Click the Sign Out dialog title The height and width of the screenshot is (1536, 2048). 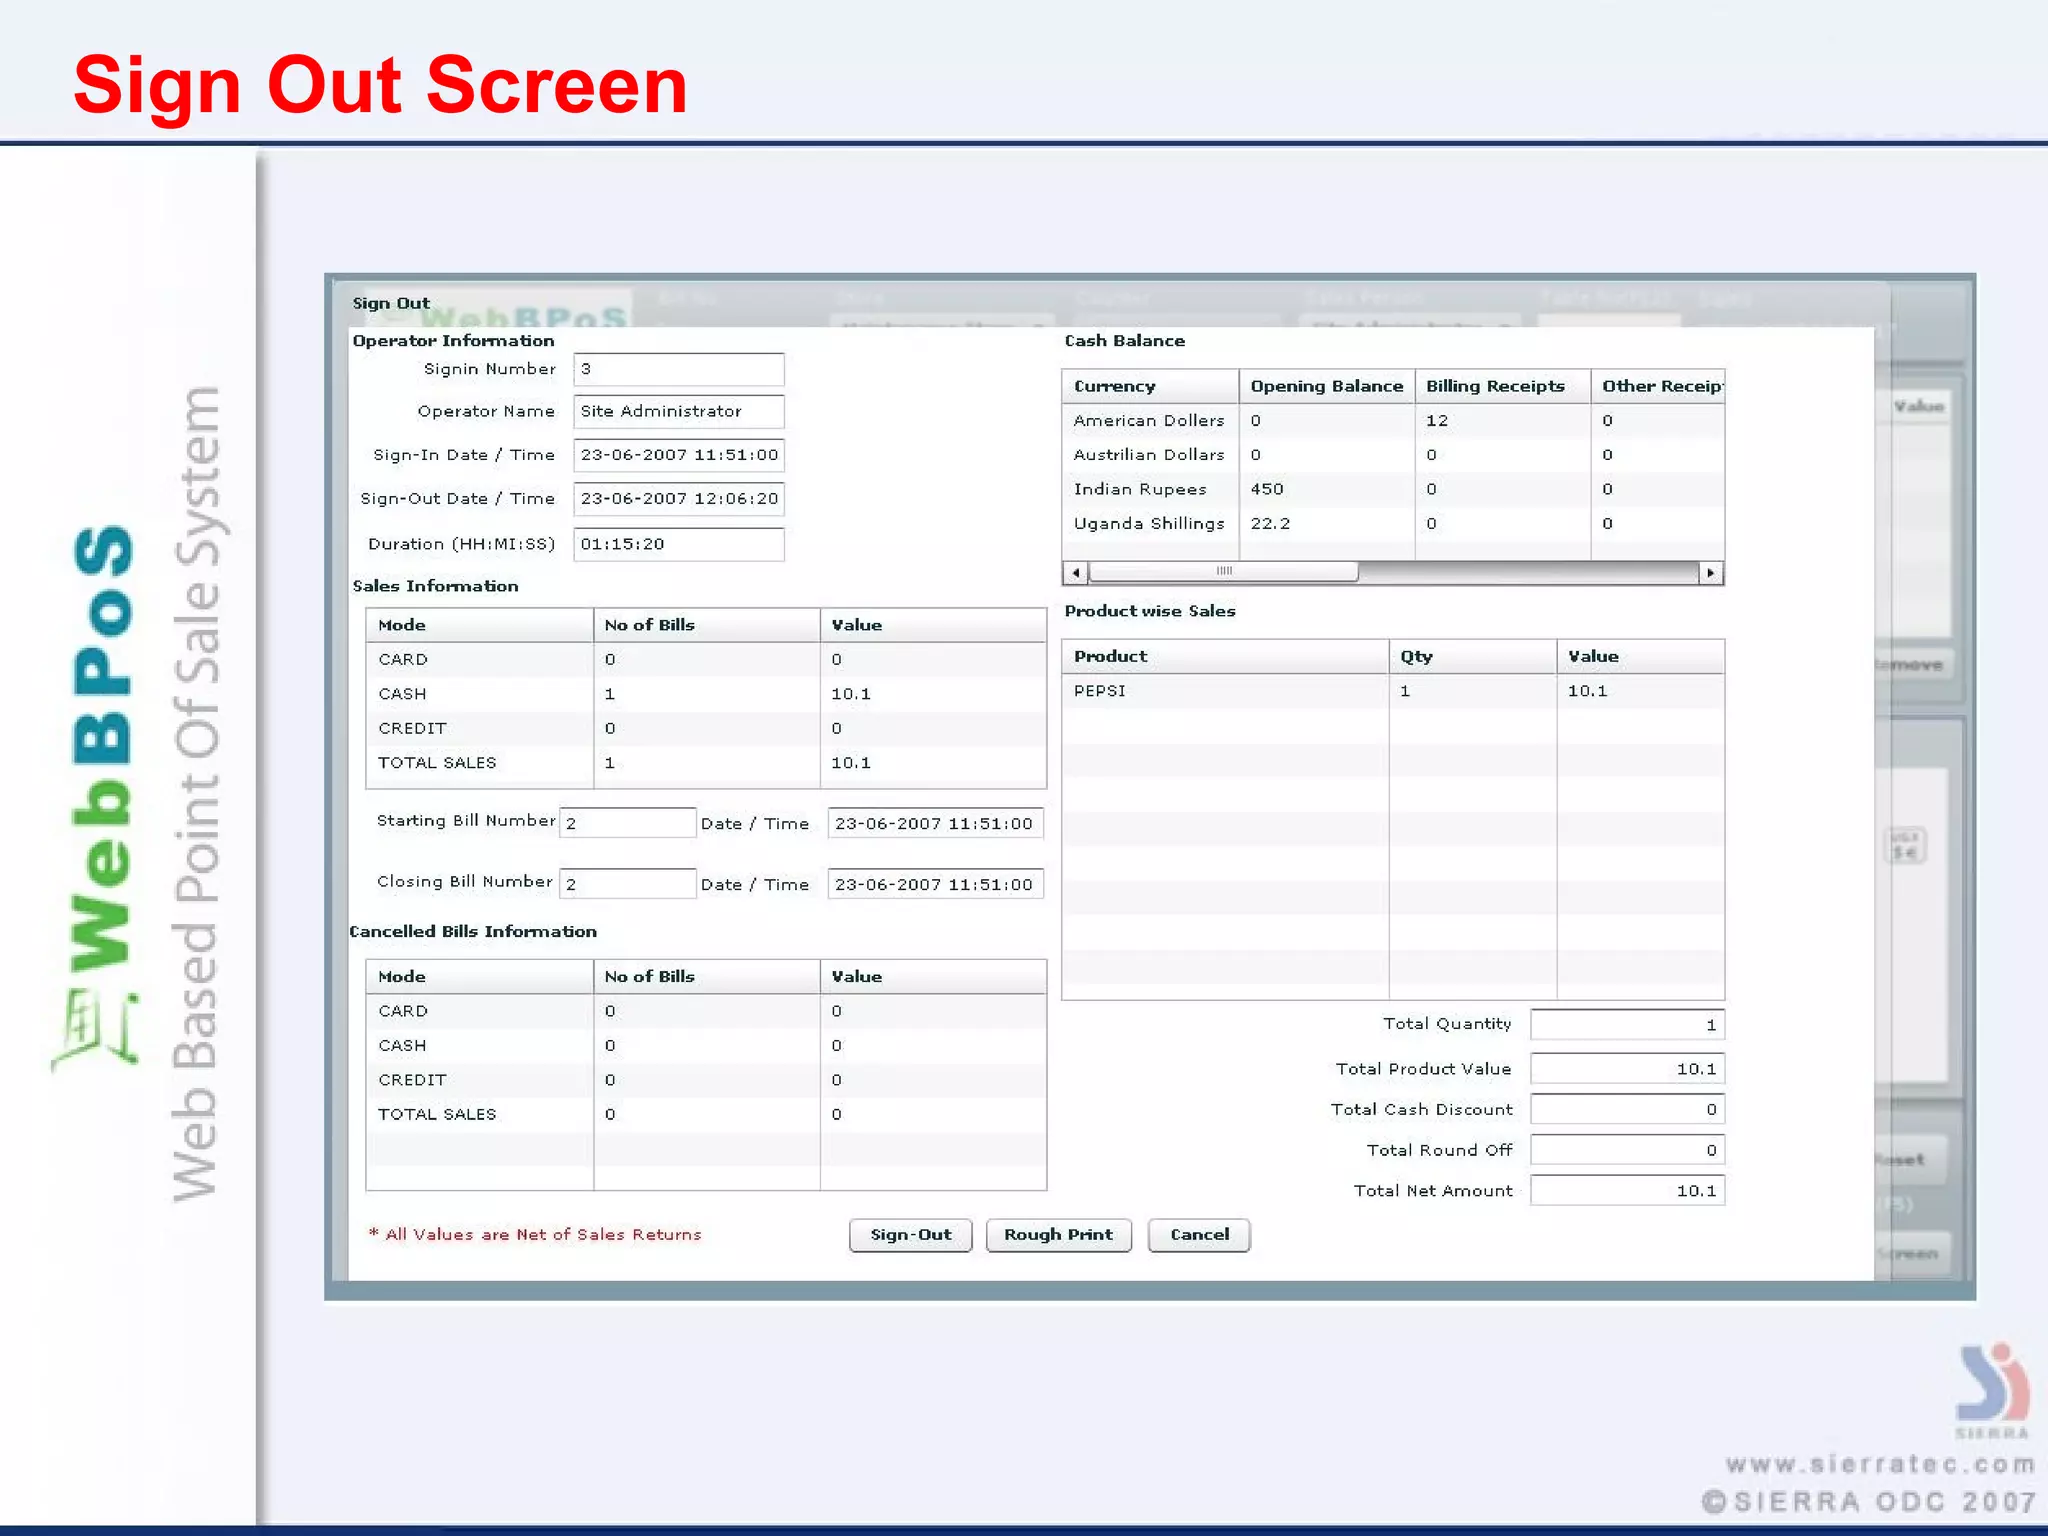click(x=391, y=303)
